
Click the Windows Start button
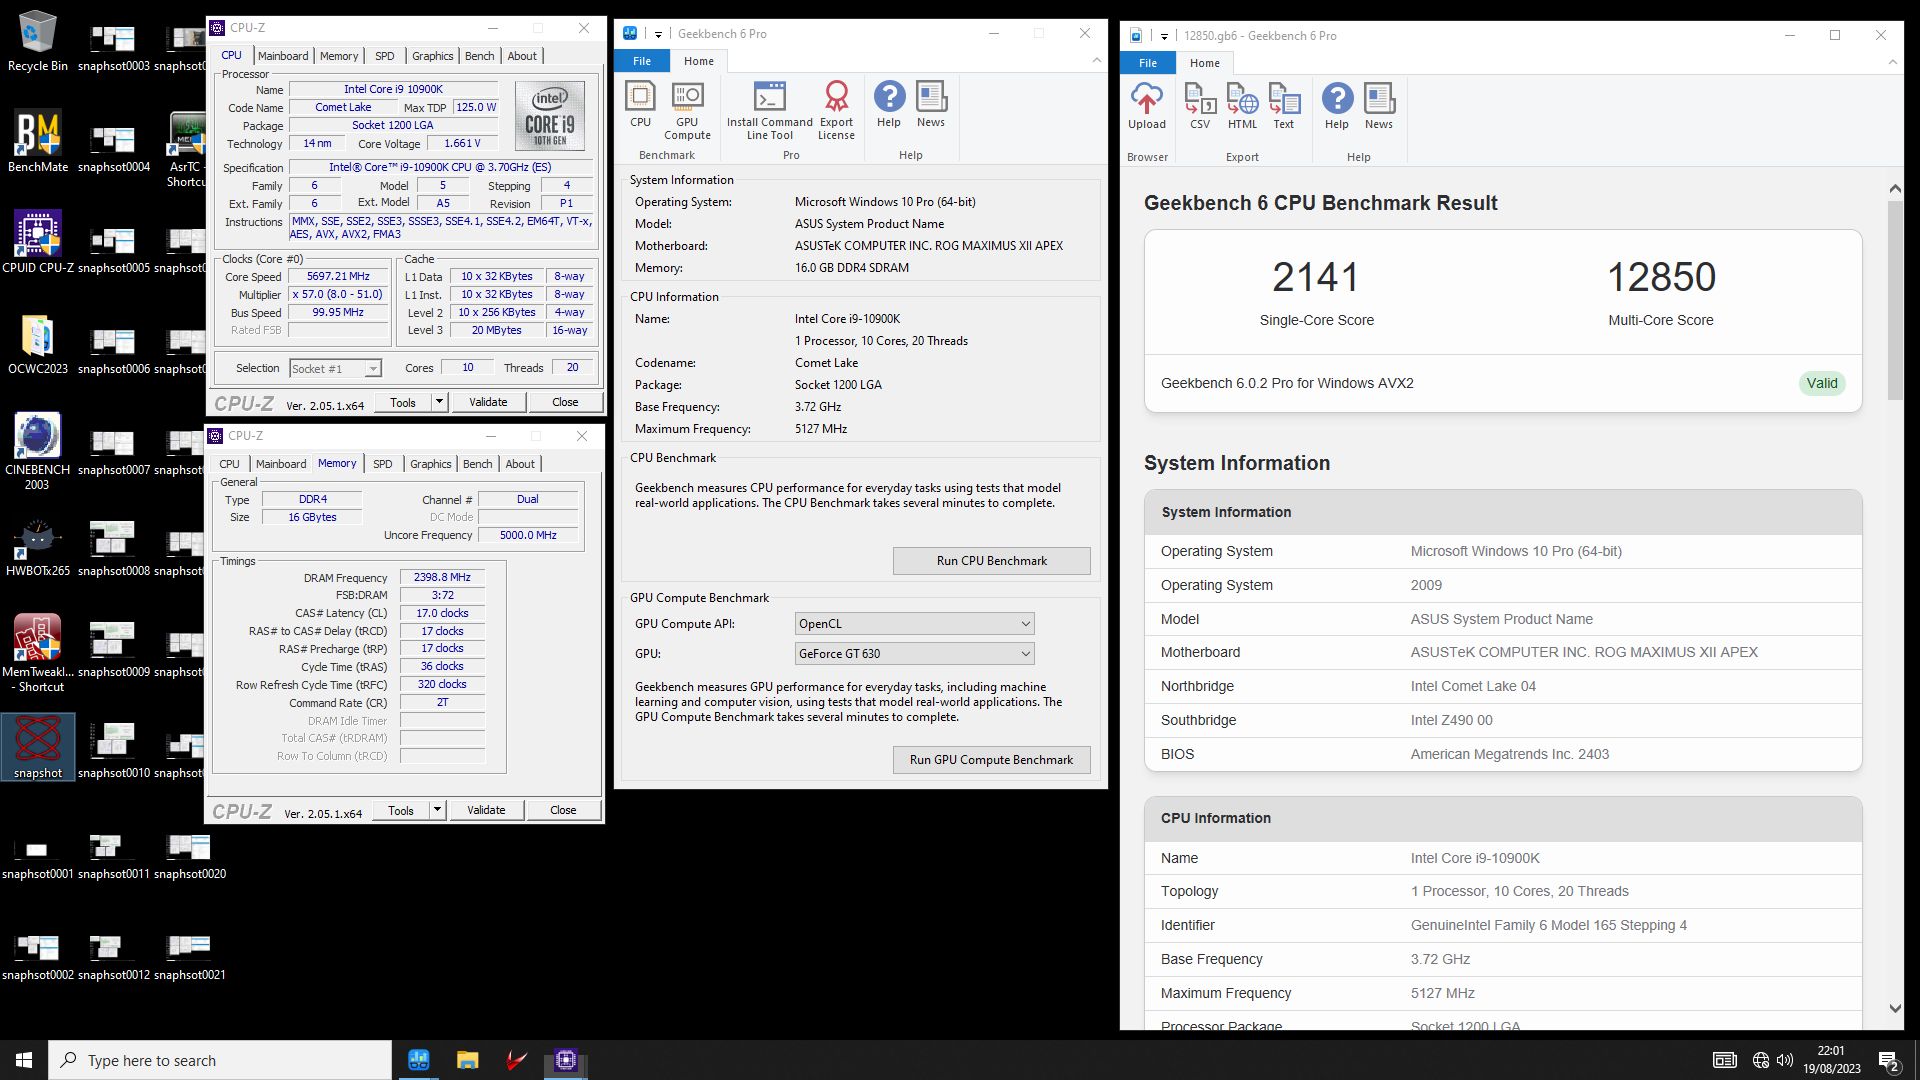(24, 1060)
